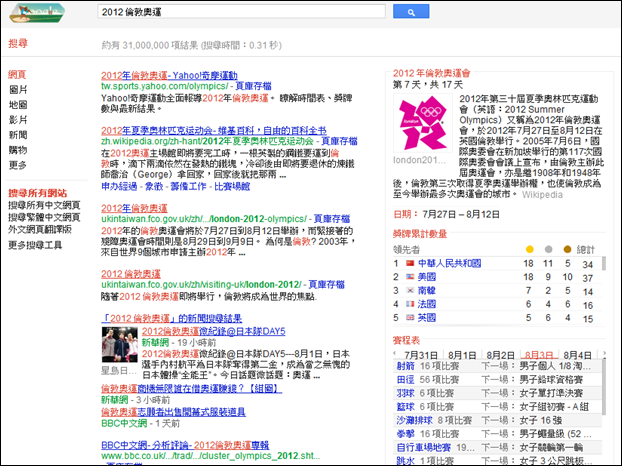This screenshot has height=466, width=622.
Task: Open the 南韓 medal table link
Action: [427, 290]
